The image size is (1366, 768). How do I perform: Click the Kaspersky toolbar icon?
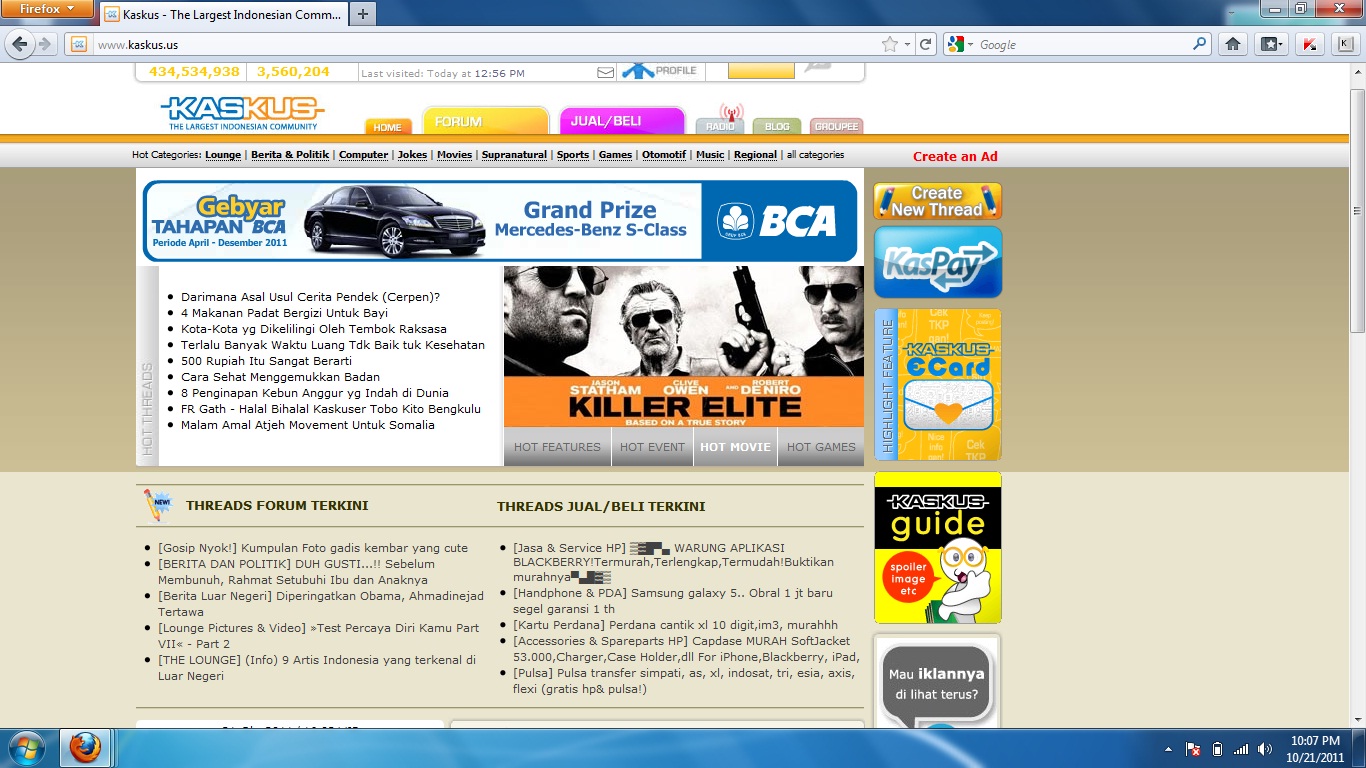1308,44
